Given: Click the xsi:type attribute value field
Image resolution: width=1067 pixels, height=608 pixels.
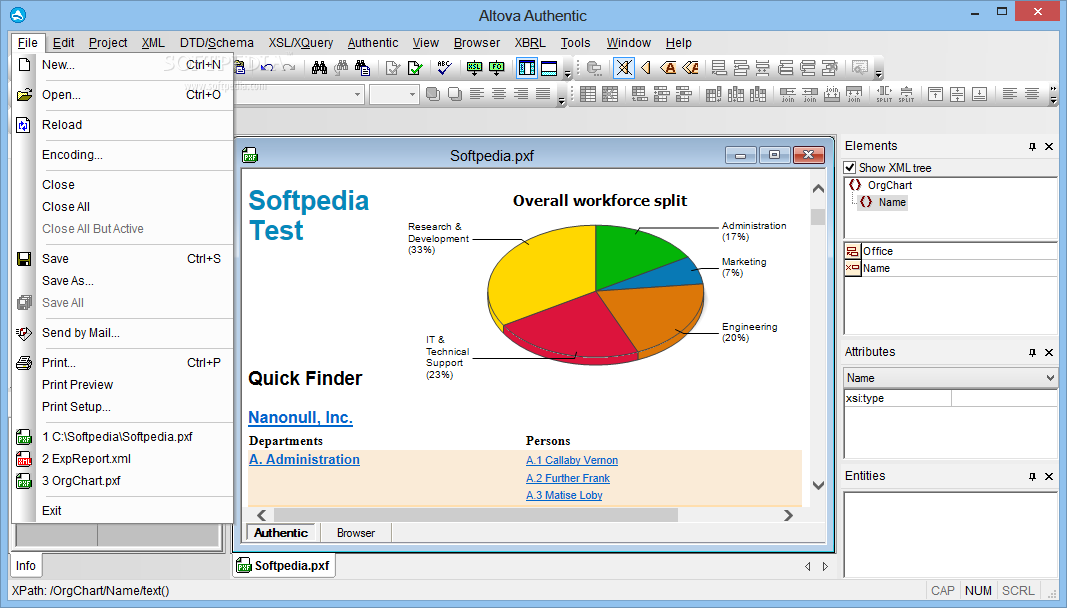Looking at the screenshot, I should [x=1004, y=398].
